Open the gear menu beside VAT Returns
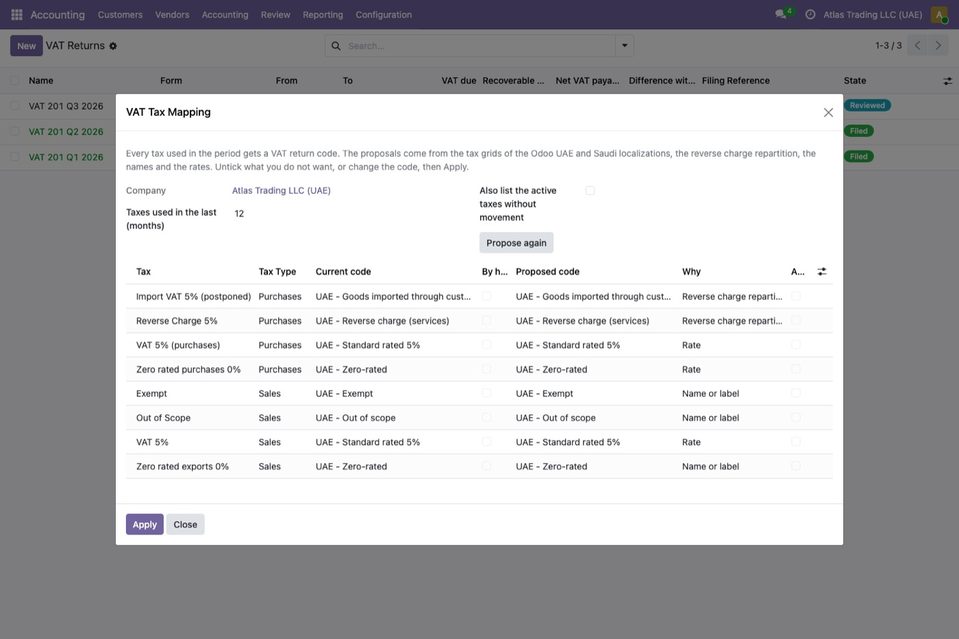Screen dimensions: 959x639 (113, 46)
